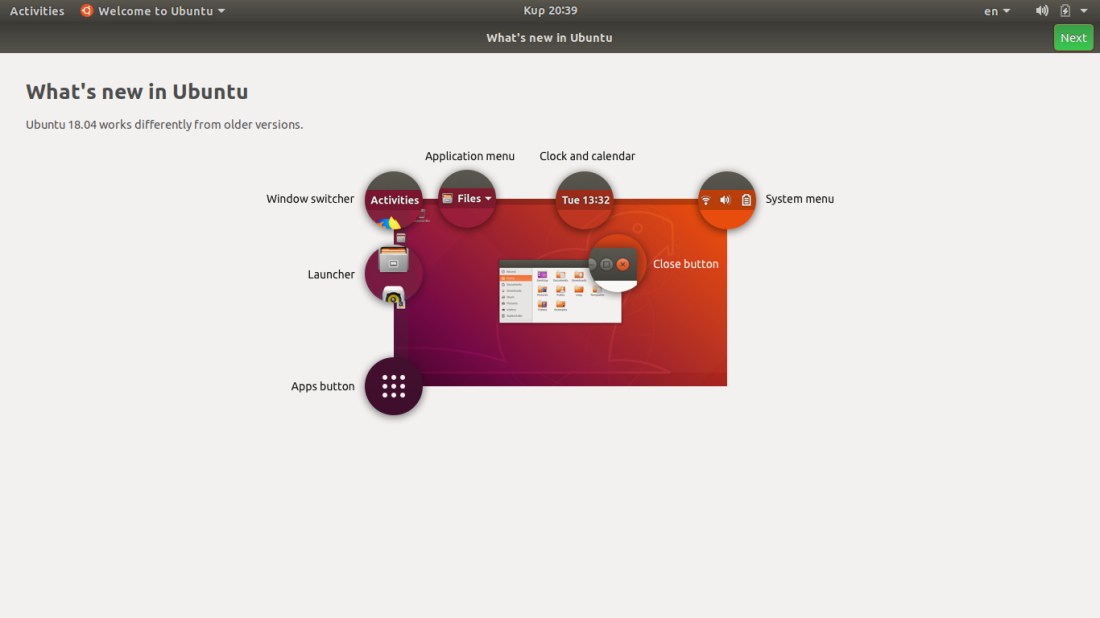The height and width of the screenshot is (618, 1100).
Task: Click the clipboard-style battery icon in the illustration
Action: coord(746,200)
